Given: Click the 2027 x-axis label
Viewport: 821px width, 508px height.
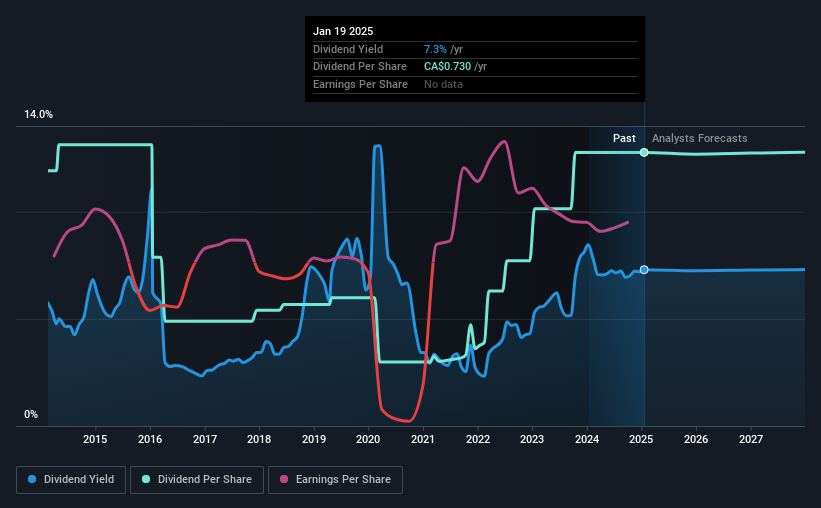Looking at the screenshot, I should pos(751,439).
